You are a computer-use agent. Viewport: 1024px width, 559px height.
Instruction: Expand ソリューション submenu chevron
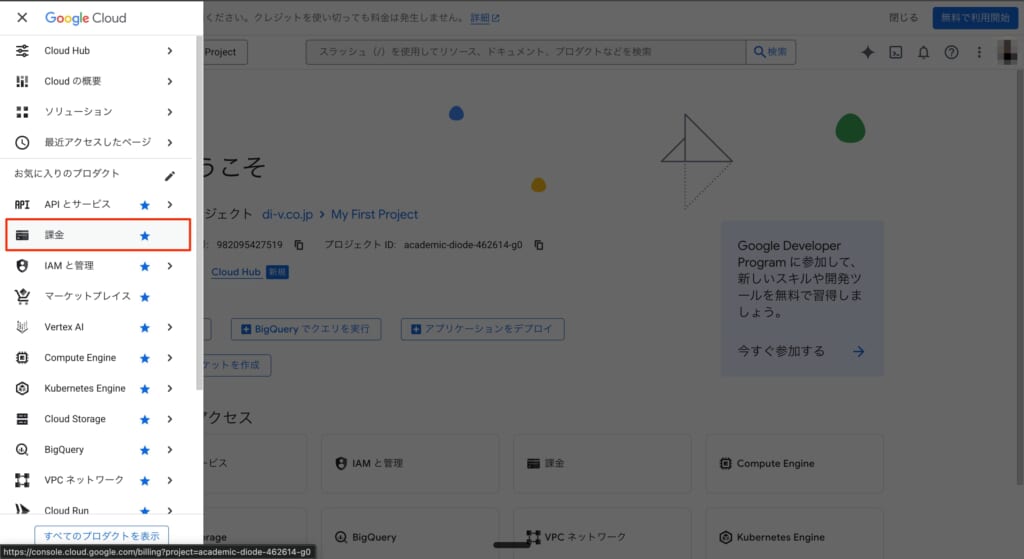pyautogui.click(x=170, y=112)
